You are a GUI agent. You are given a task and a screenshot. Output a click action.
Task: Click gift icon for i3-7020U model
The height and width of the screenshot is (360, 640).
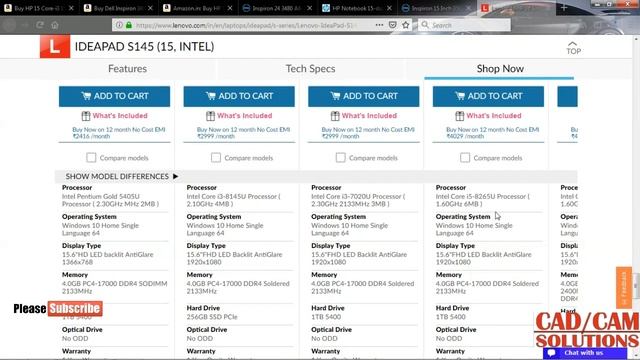click(x=335, y=116)
